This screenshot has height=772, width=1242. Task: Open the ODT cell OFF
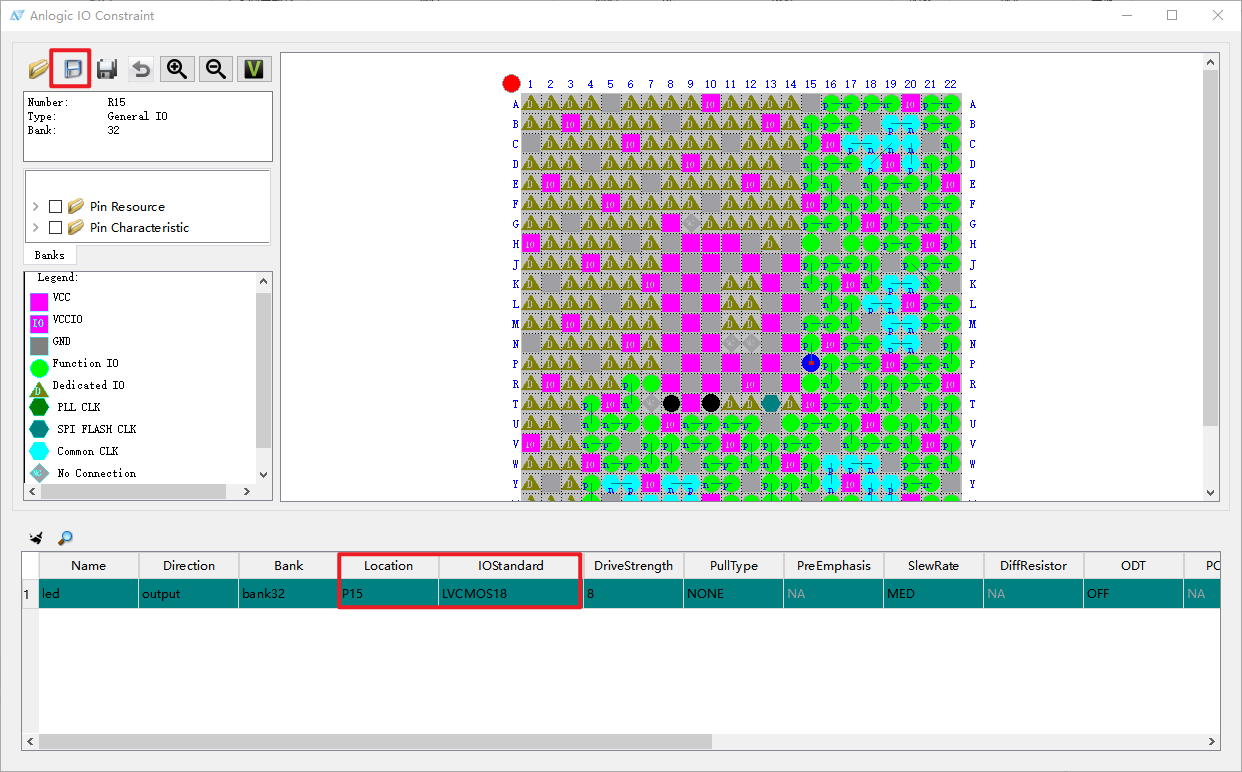coord(1134,593)
